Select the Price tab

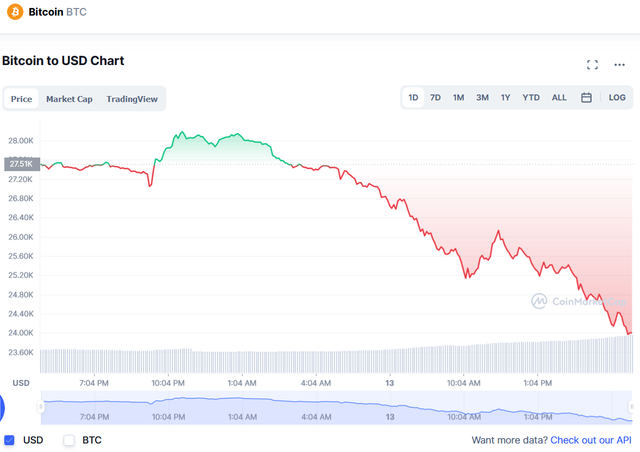tap(21, 99)
